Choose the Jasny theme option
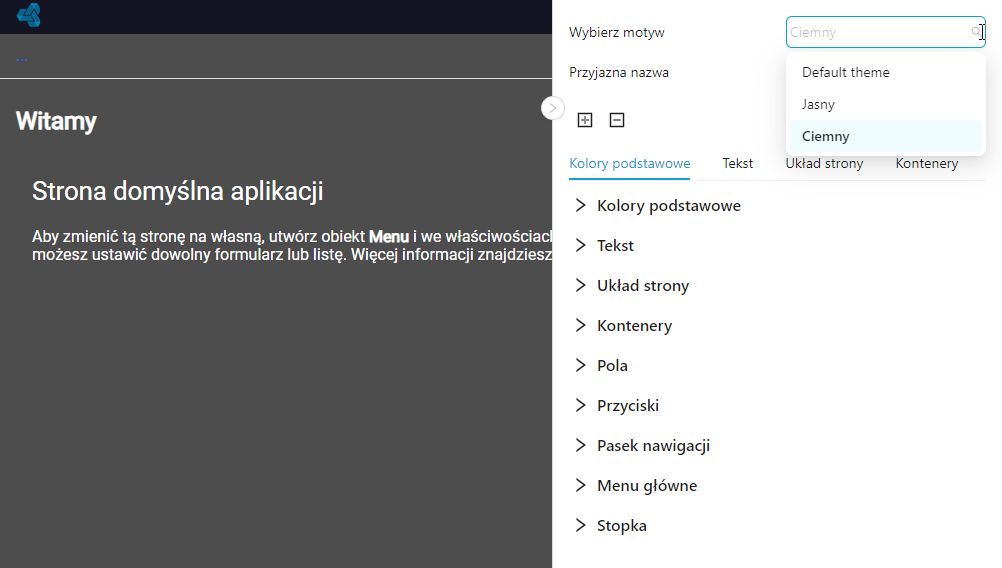Image resolution: width=1002 pixels, height=568 pixels. coord(886,104)
